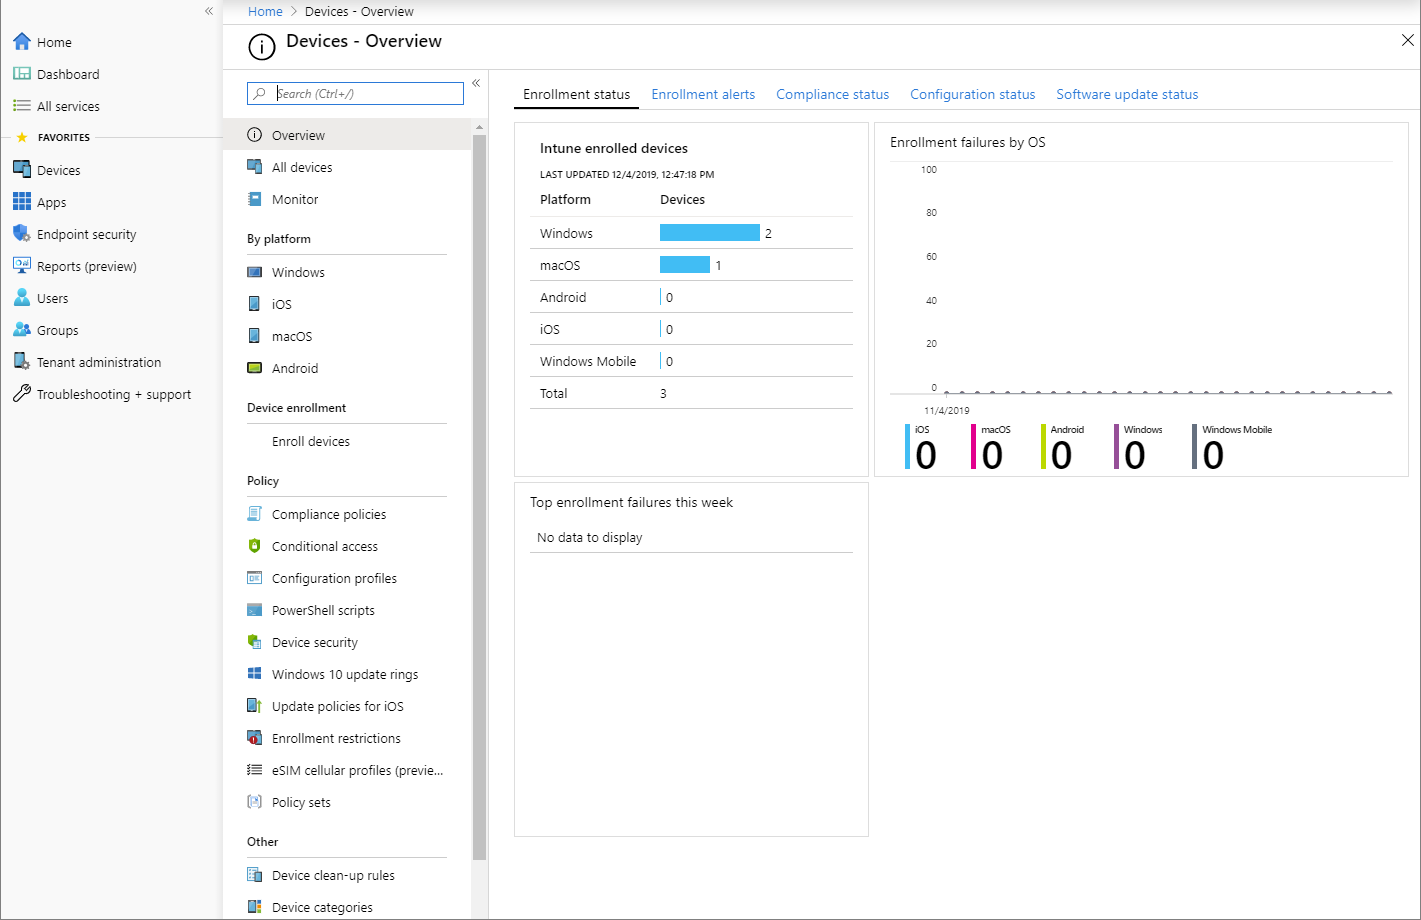The image size is (1421, 920).
Task: Select the Android platform icon
Action: 255,368
